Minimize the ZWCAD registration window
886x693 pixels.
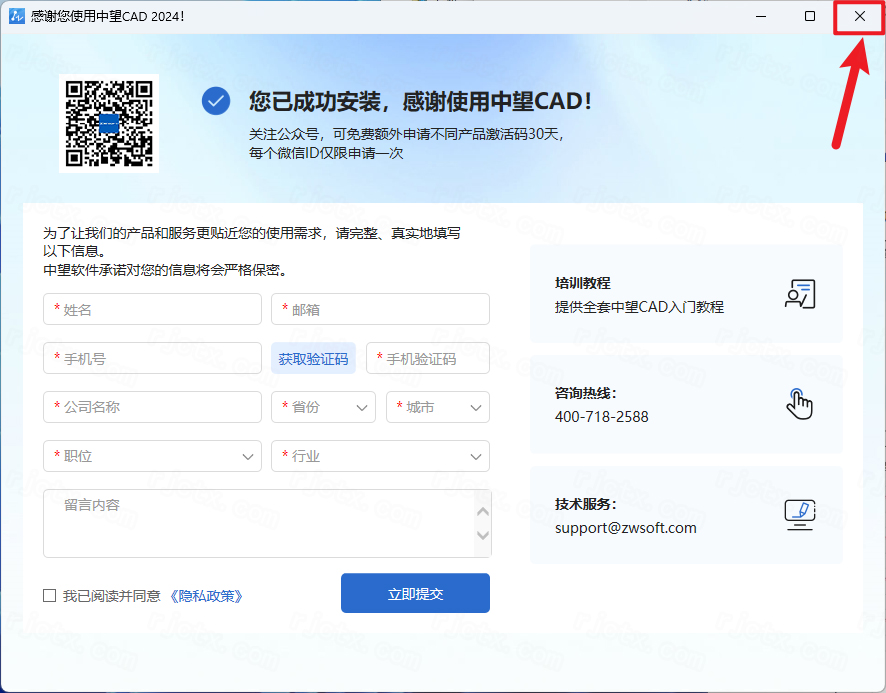click(x=761, y=17)
